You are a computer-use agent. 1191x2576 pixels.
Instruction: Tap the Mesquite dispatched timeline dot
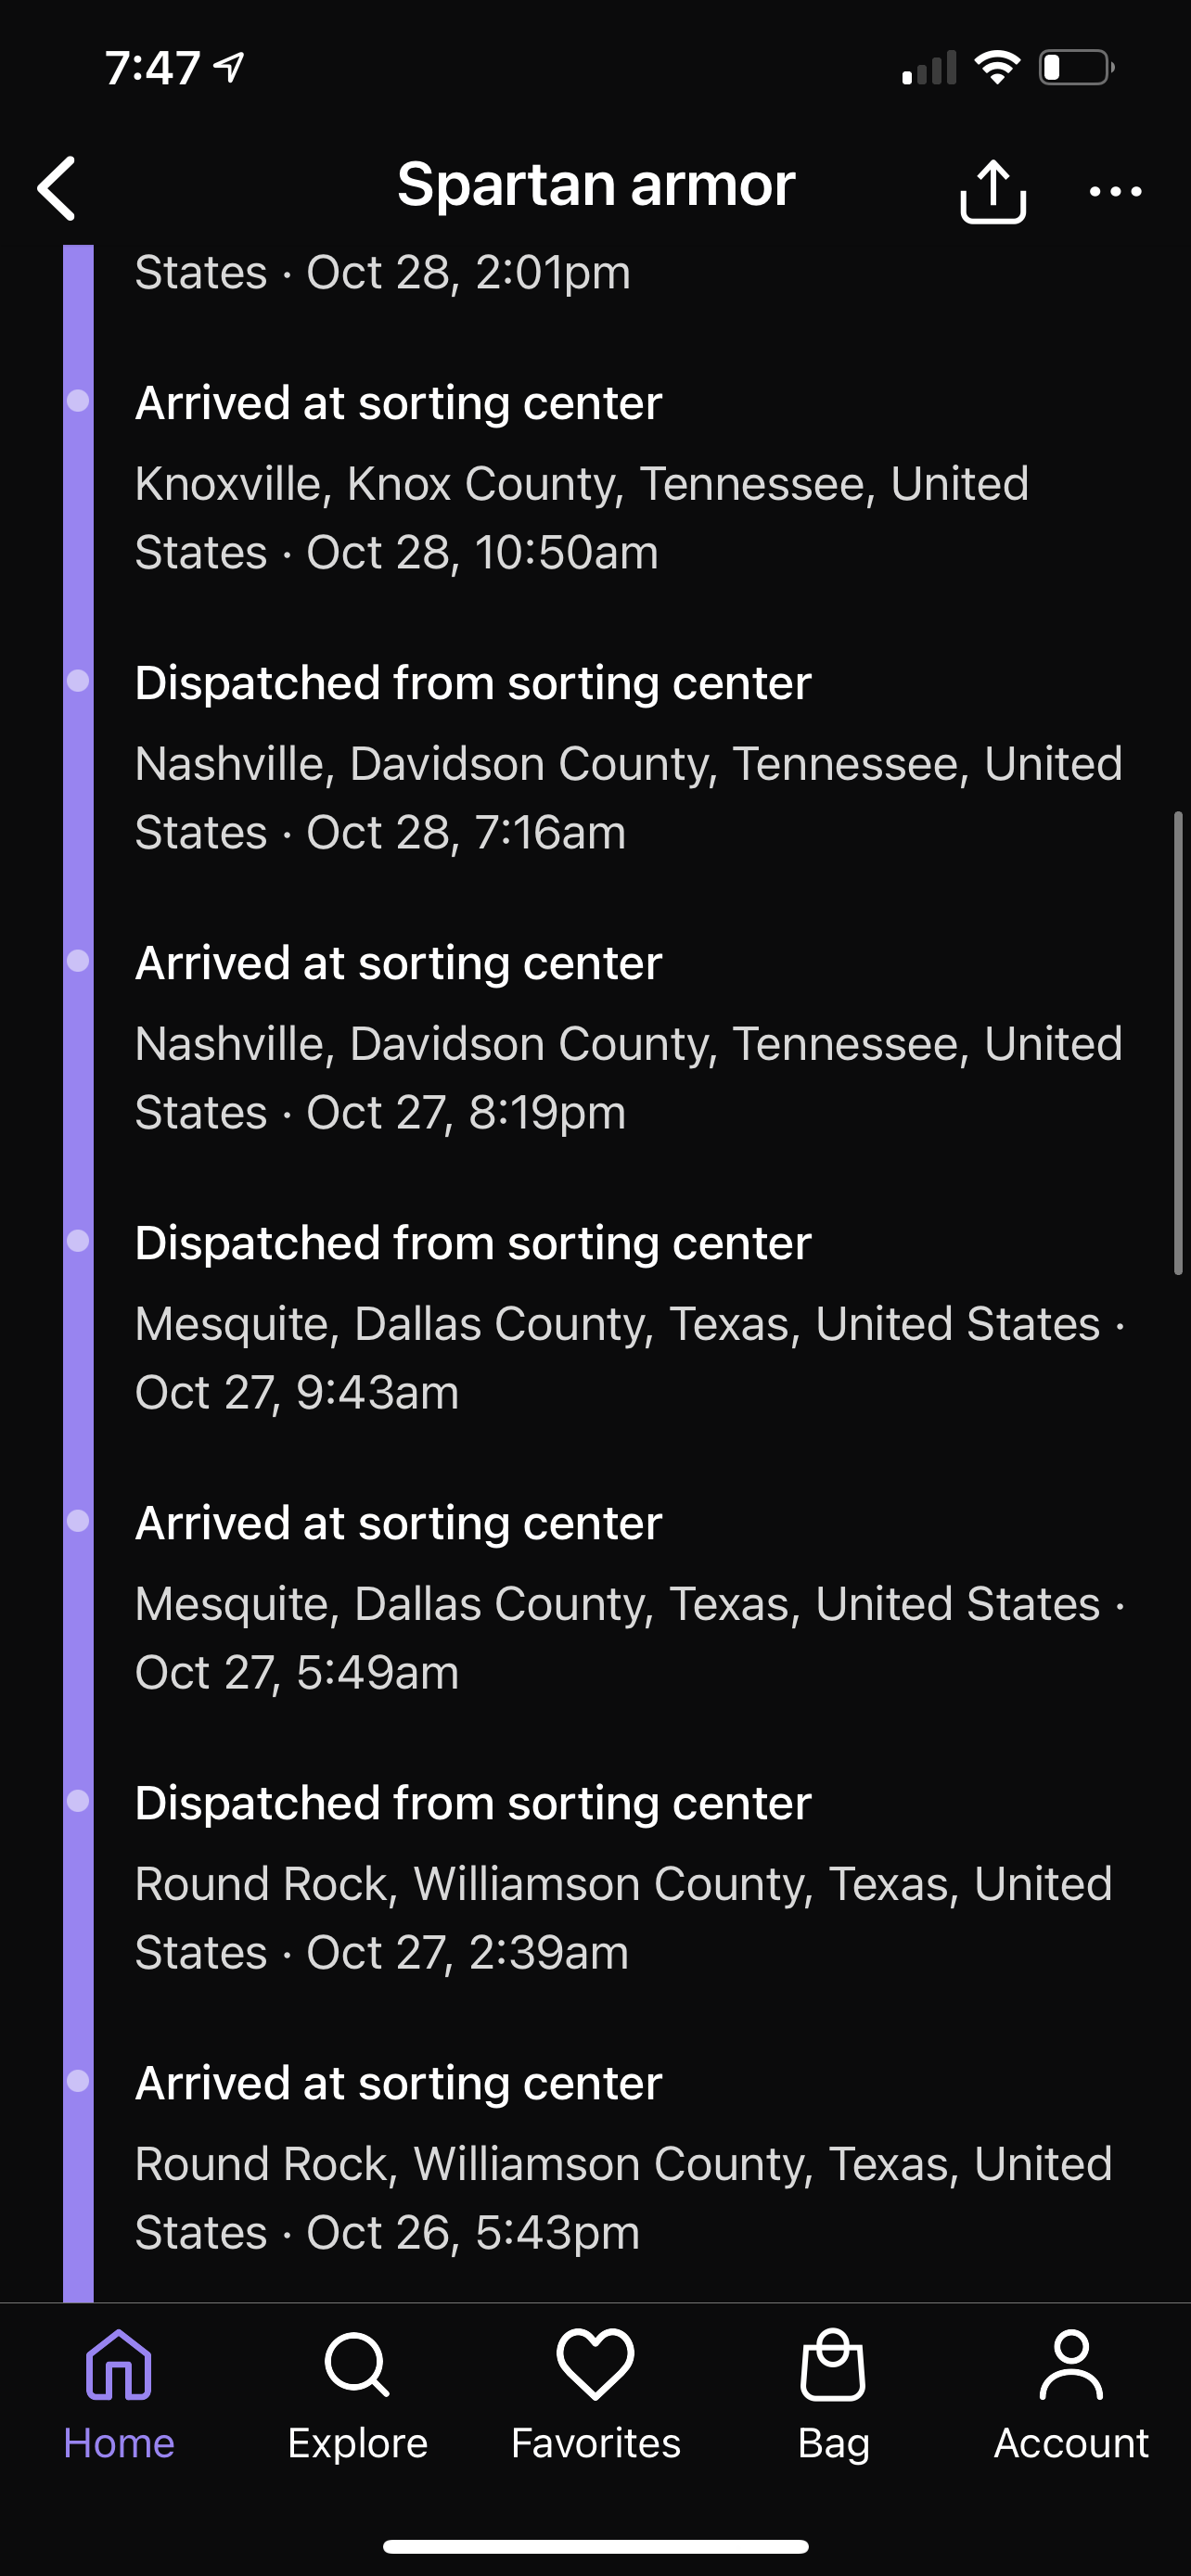coord(78,1241)
